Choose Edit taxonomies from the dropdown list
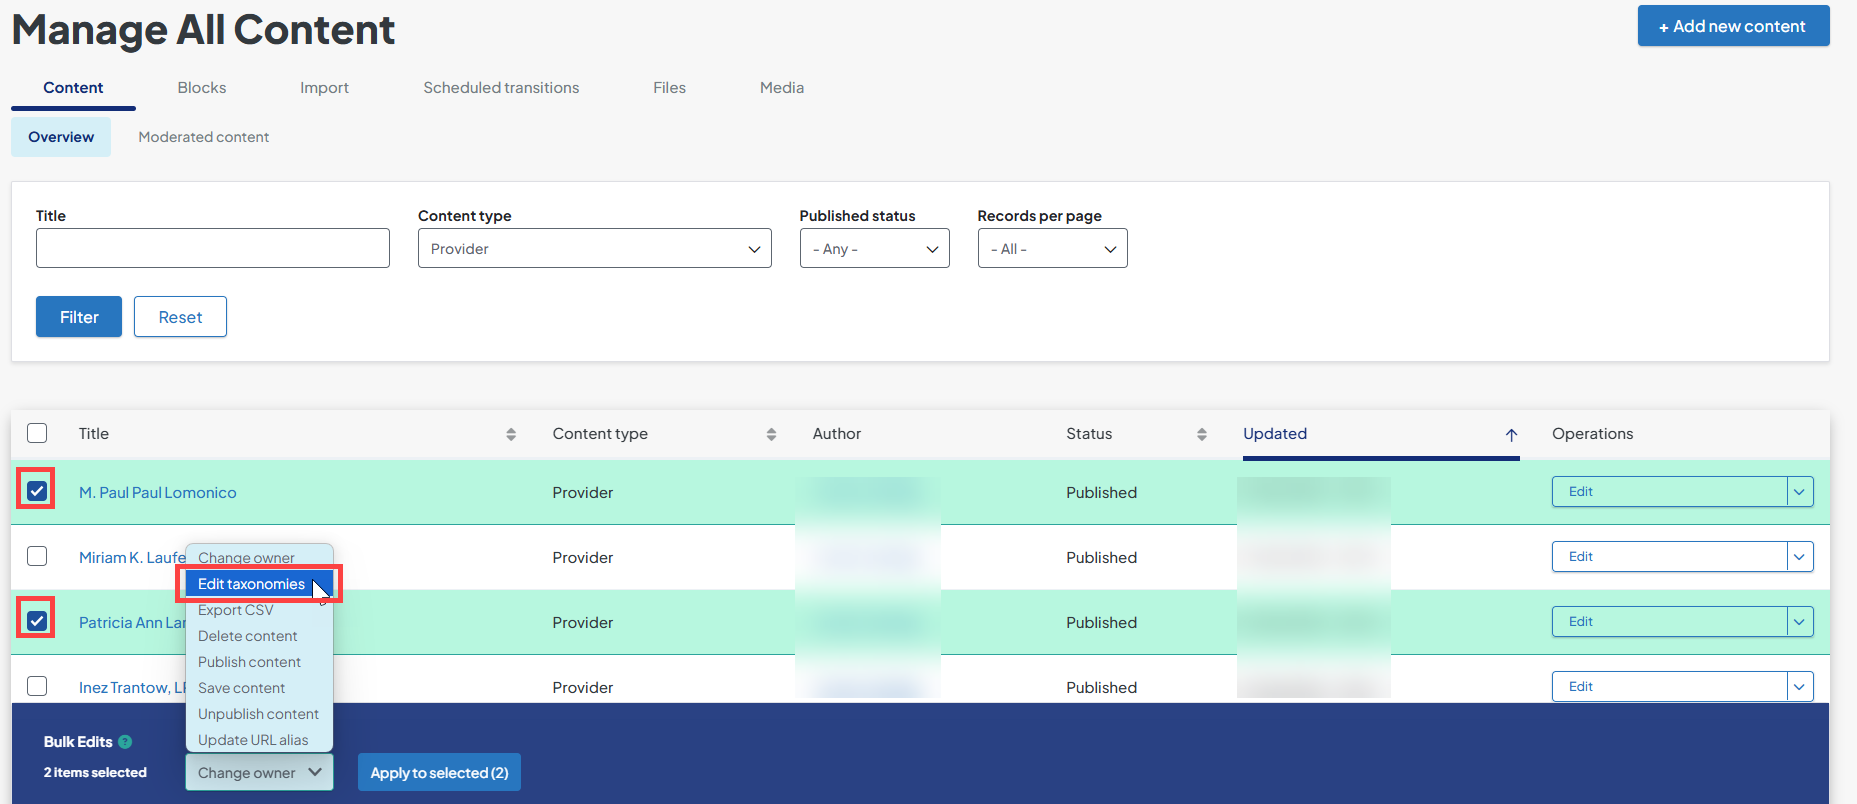 (x=259, y=584)
